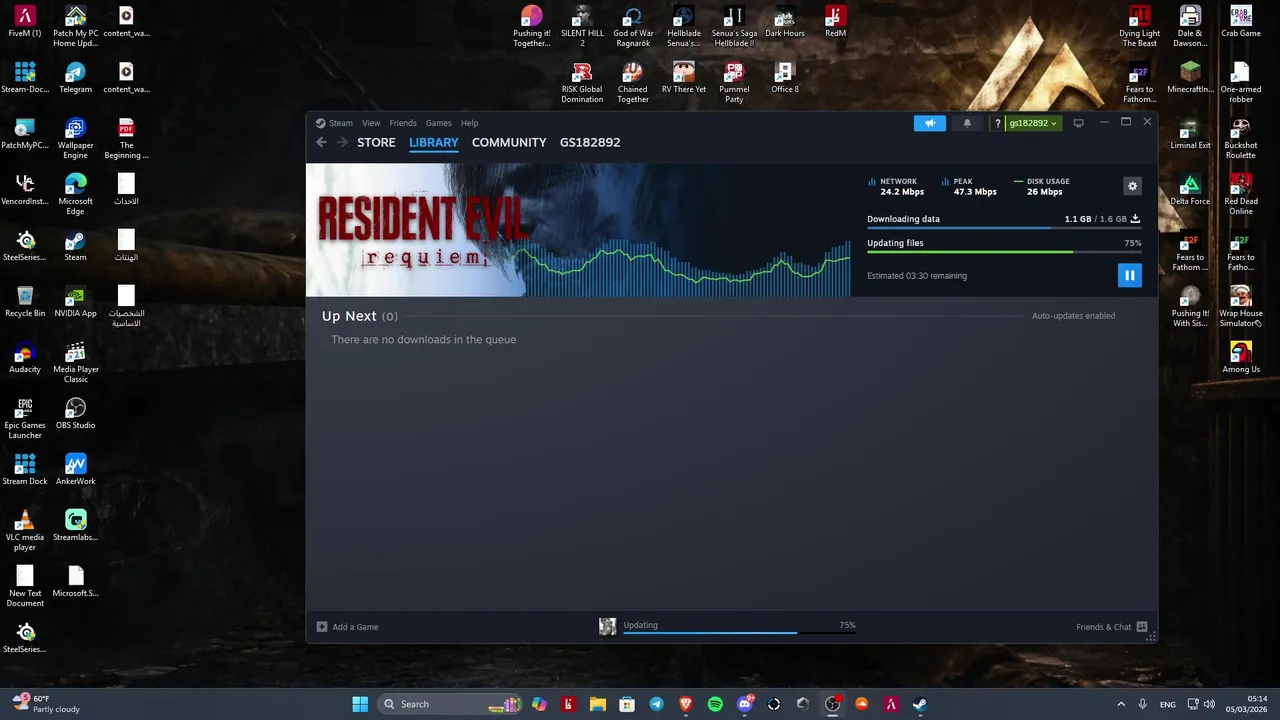Open Brave browser from the taskbar
This screenshot has width=1280, height=720.
pos(686,704)
